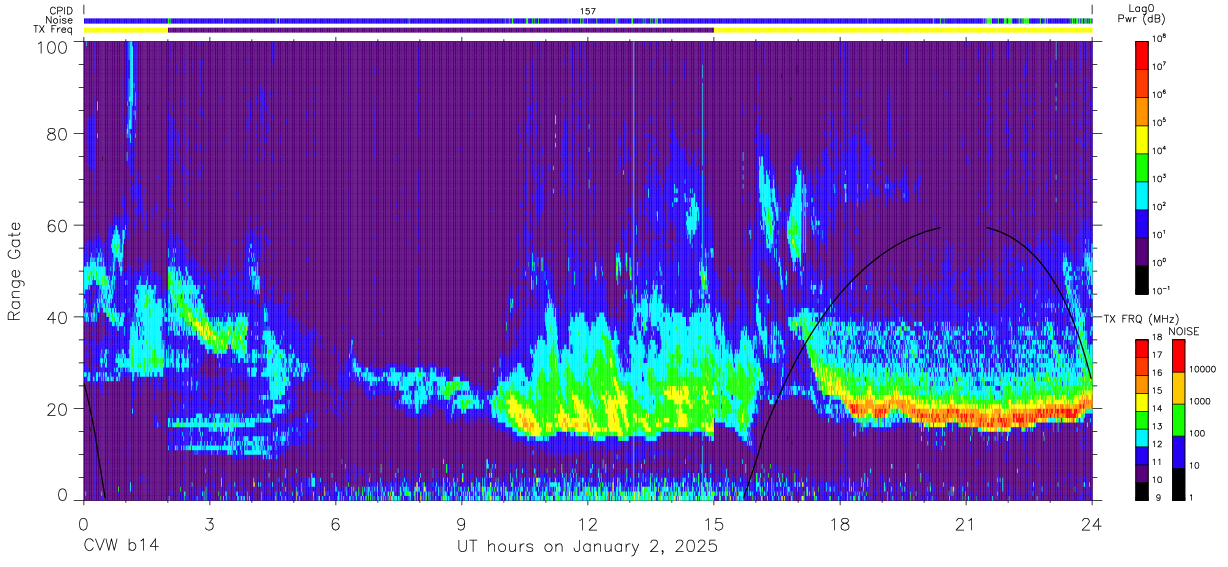Click the 10000 label on NOISE legend
Screen dimensions: 1228x567
coord(1204,369)
